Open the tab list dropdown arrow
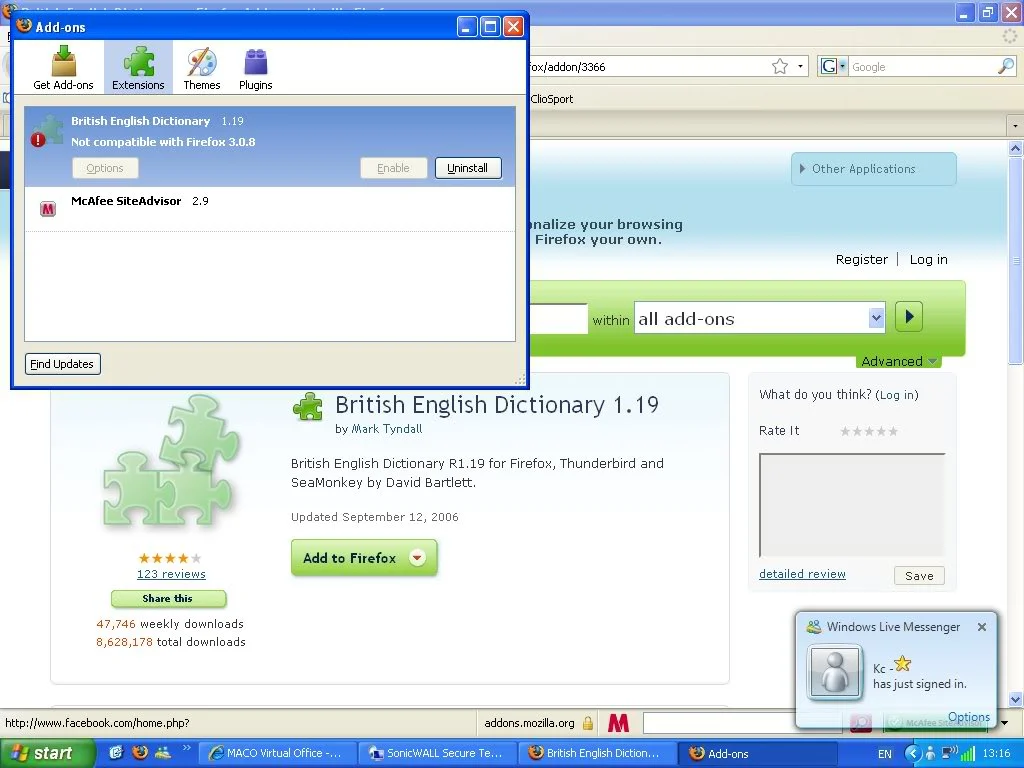1024x768 pixels. [x=1015, y=125]
